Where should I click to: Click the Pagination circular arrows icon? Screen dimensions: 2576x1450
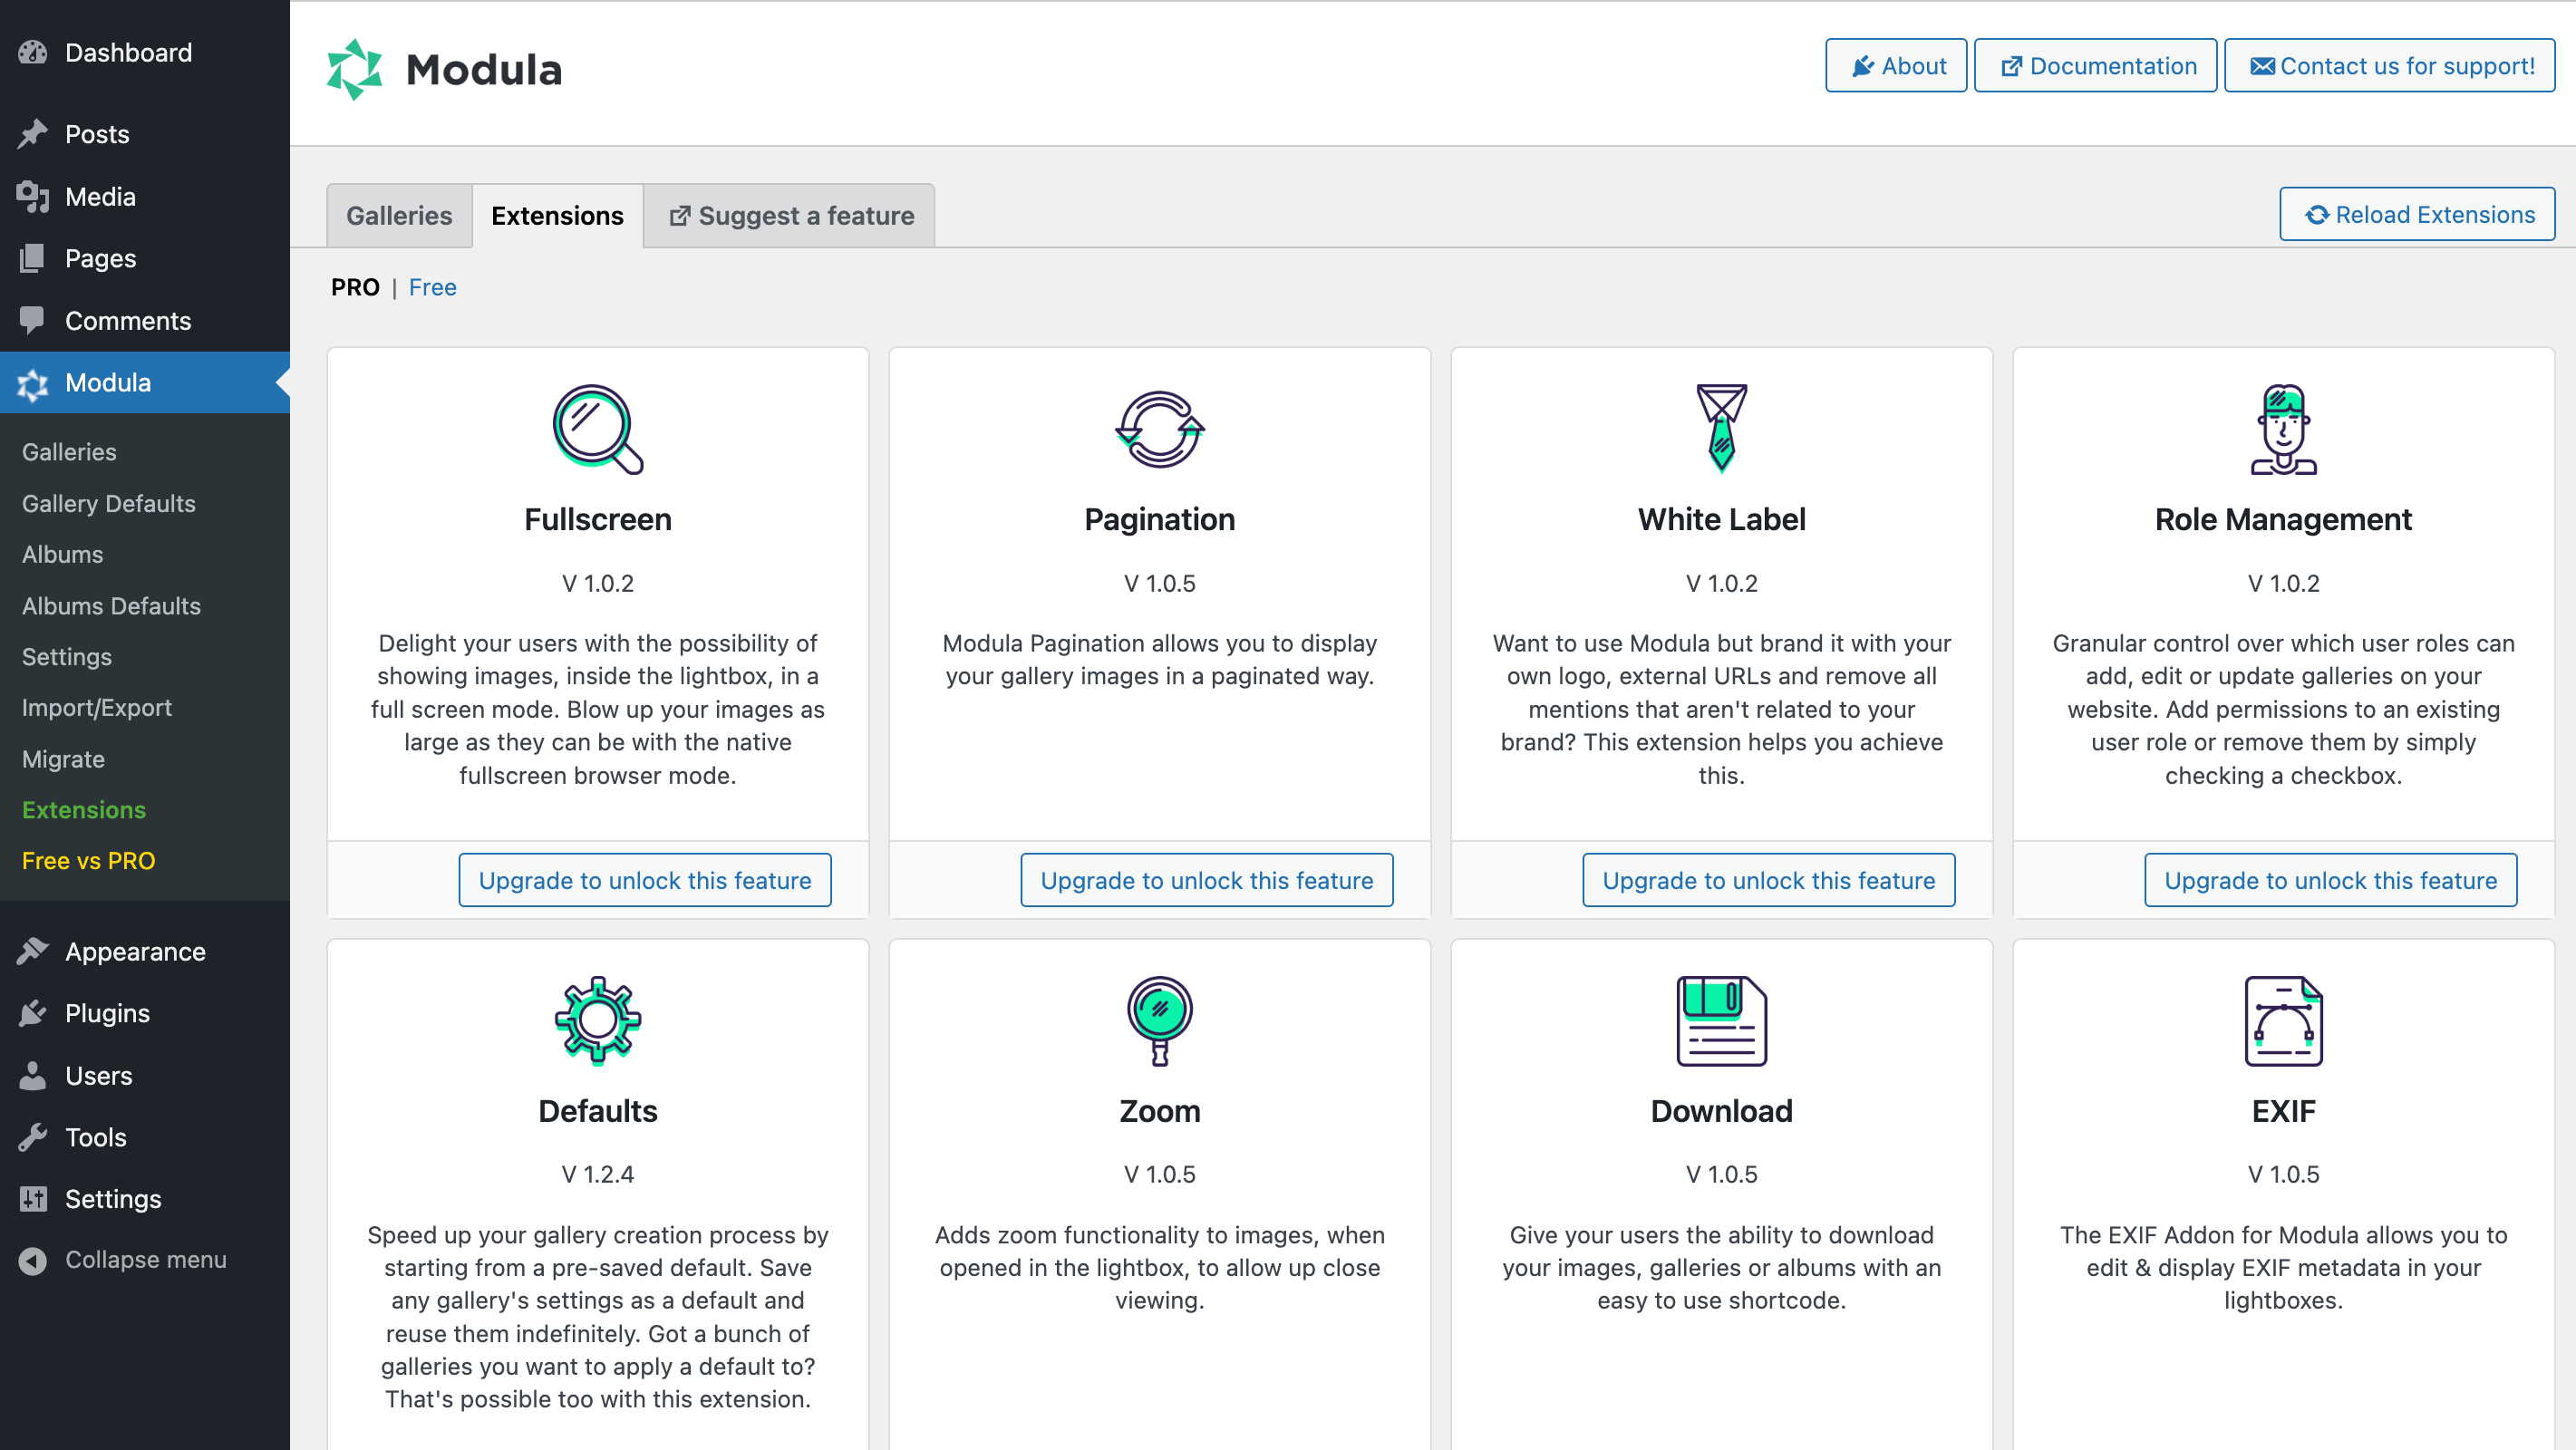point(1159,429)
